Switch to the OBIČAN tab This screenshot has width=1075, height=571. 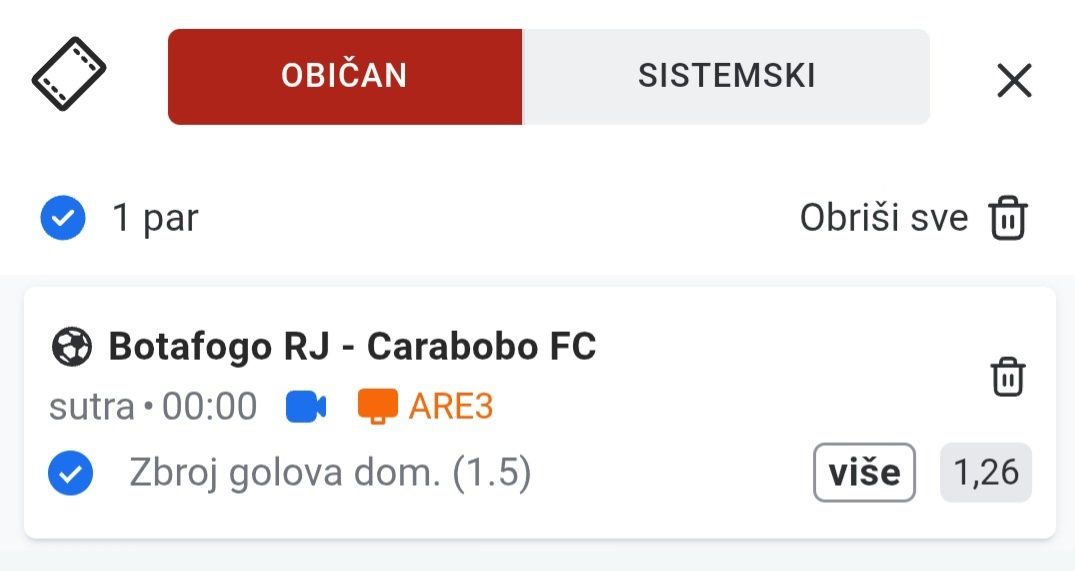pos(345,77)
